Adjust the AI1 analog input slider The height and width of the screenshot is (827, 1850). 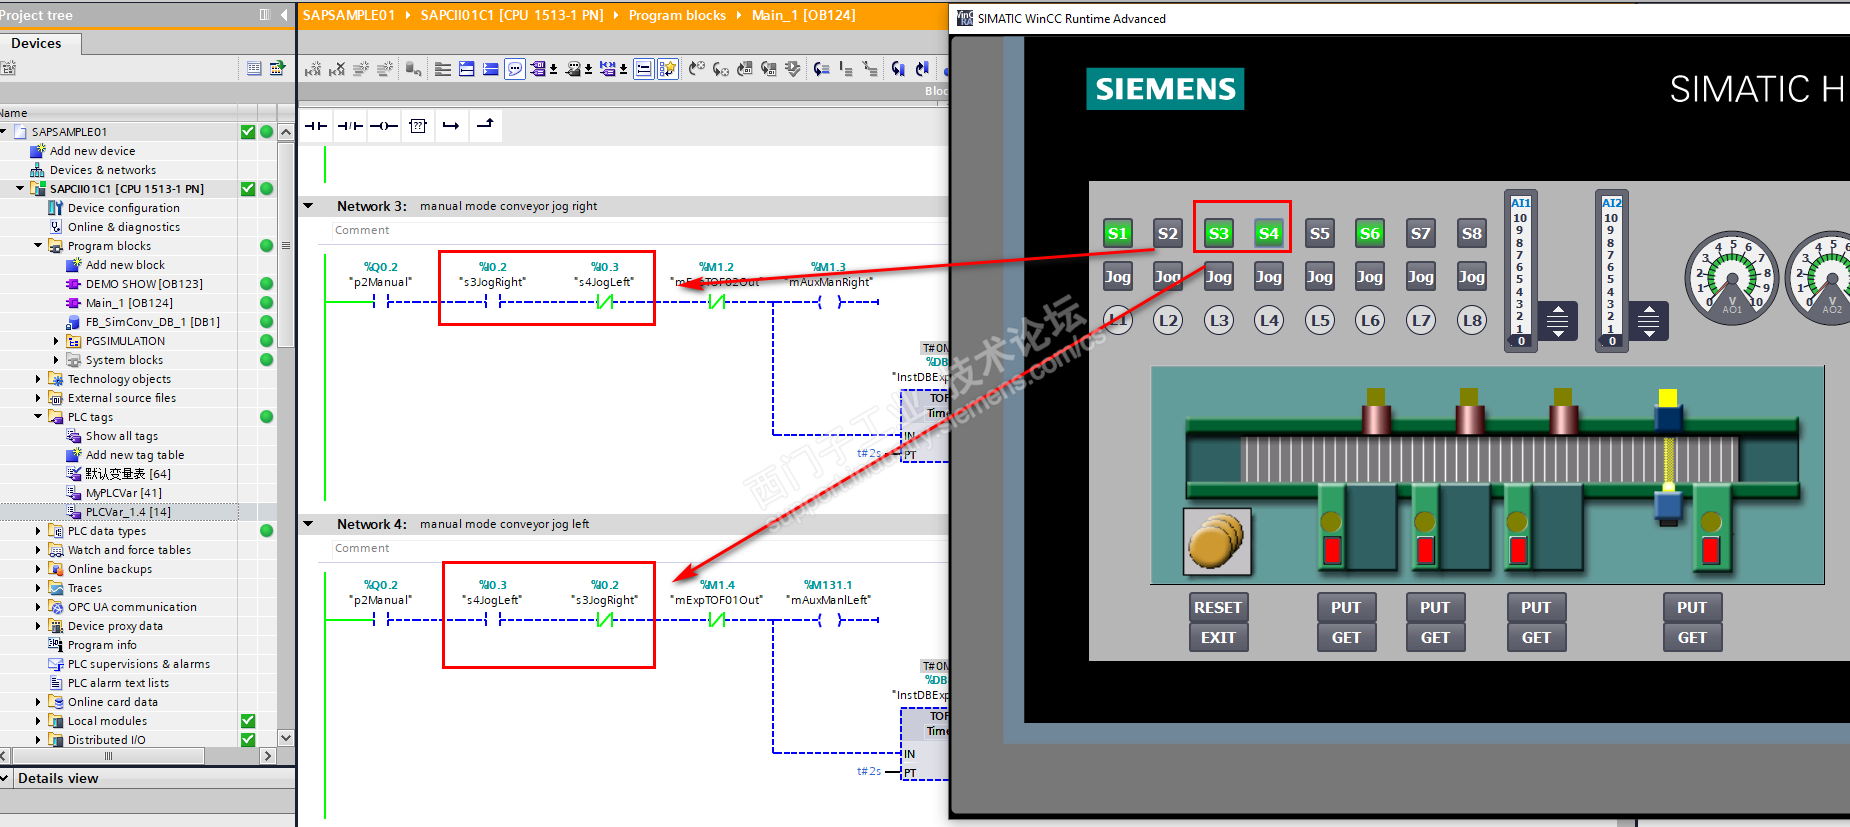click(x=1520, y=271)
